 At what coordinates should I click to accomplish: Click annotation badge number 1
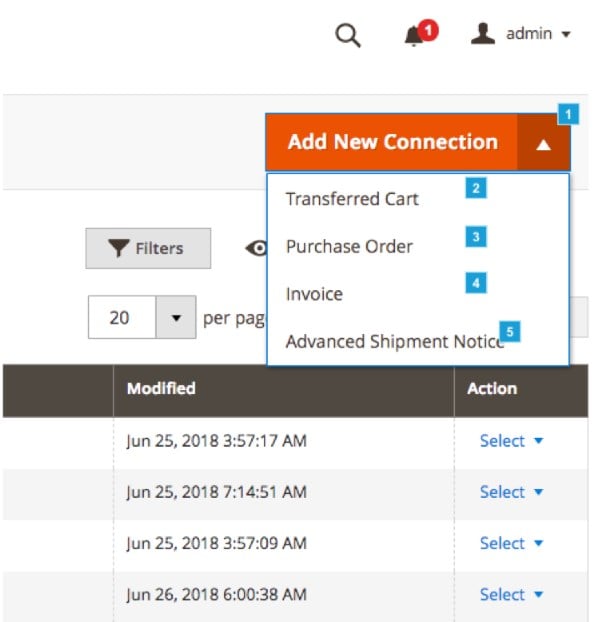click(568, 114)
